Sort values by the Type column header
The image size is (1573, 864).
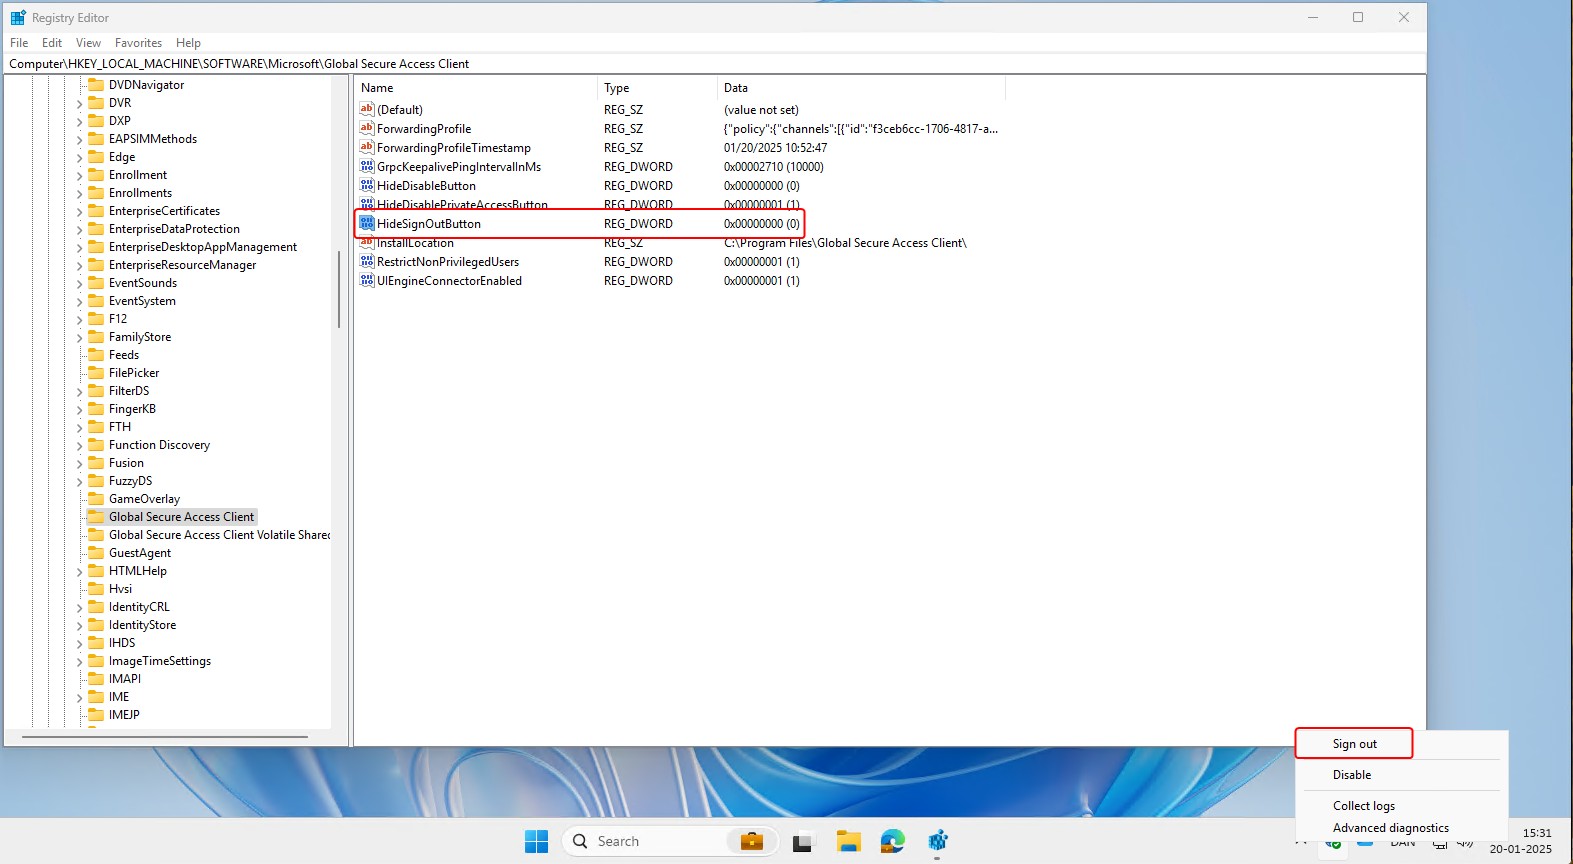[657, 88]
